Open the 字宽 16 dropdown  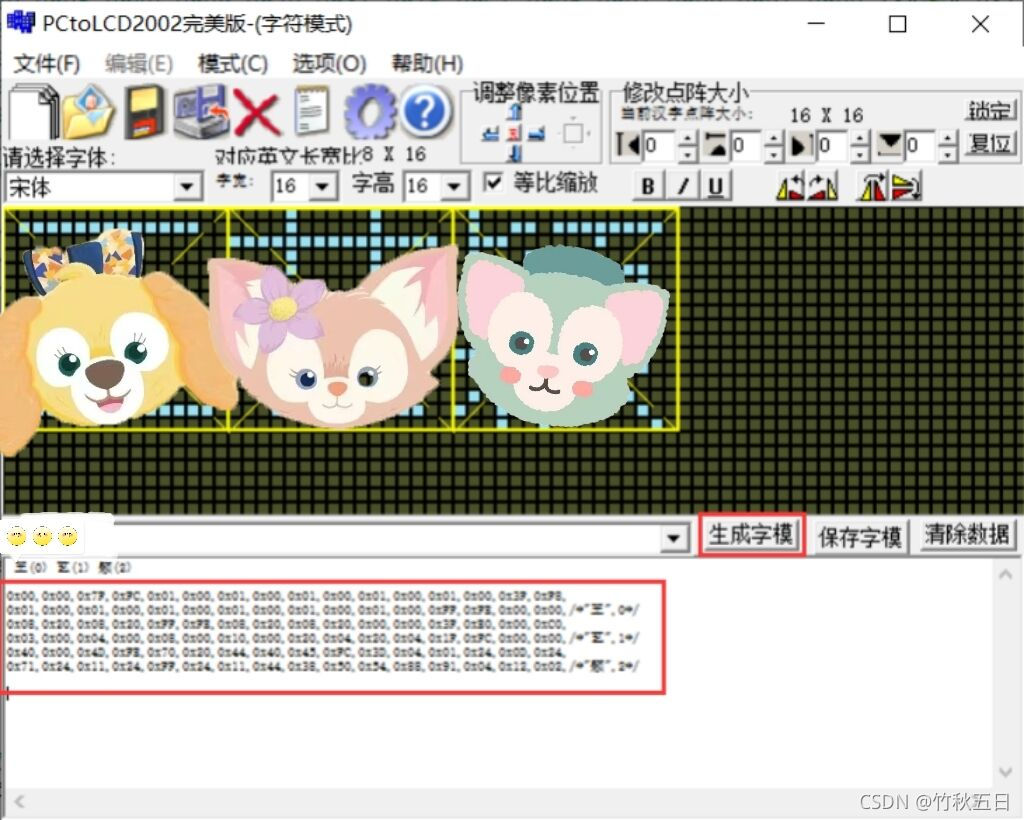(322, 187)
